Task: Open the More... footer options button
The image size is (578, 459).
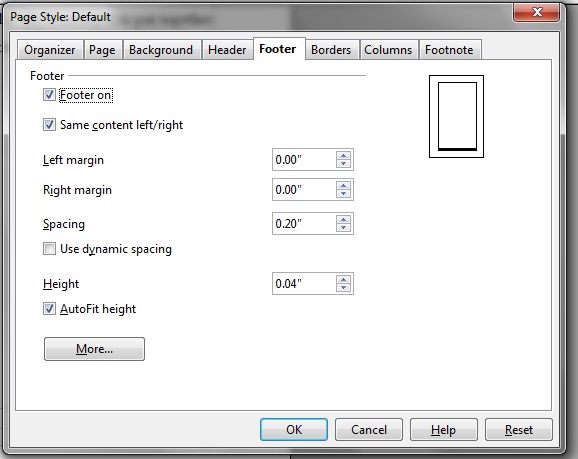Action: (x=94, y=349)
